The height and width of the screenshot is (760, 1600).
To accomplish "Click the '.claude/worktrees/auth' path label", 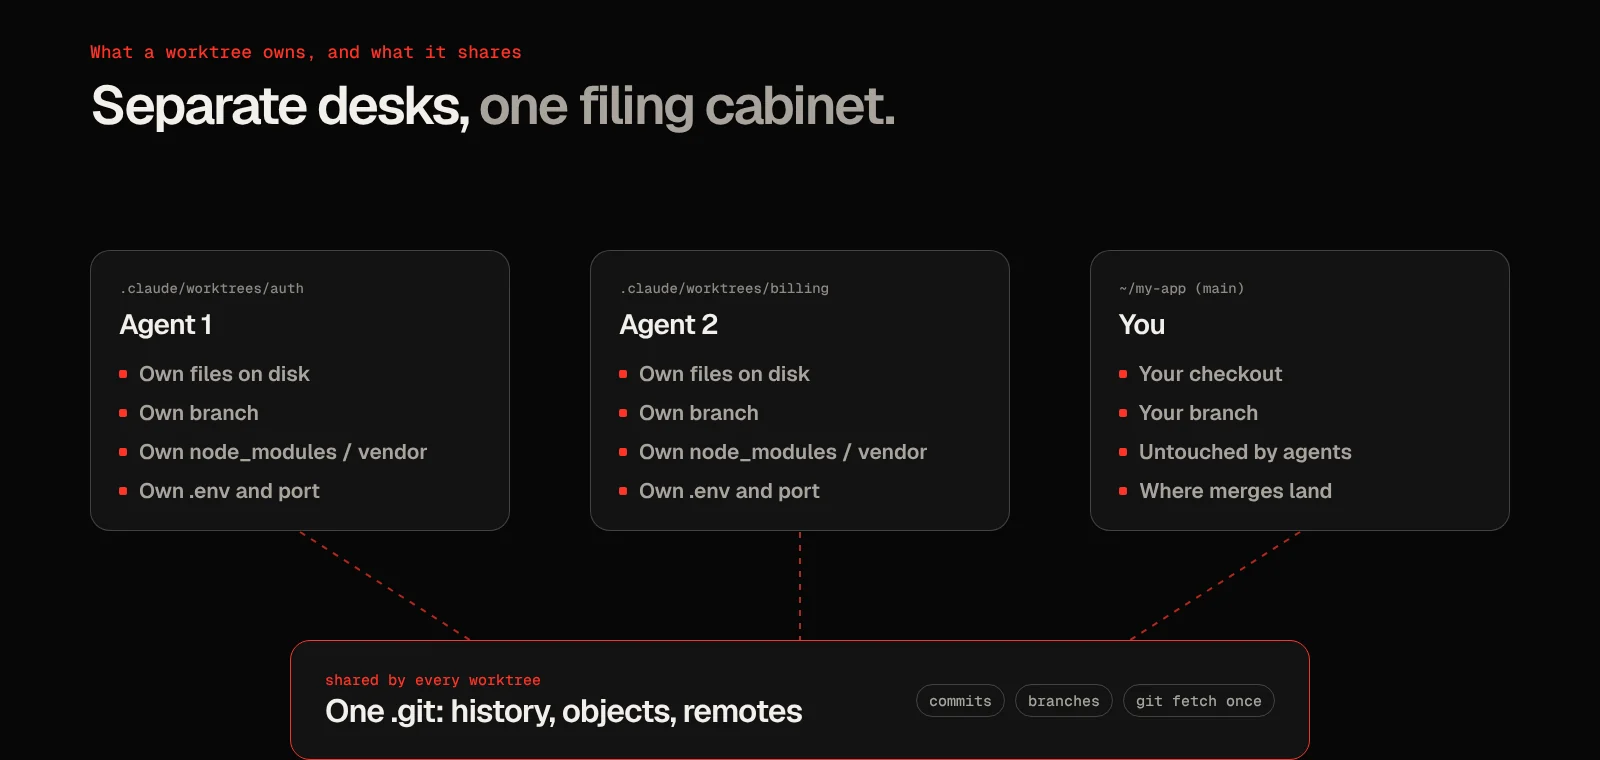I will pyautogui.click(x=212, y=288).
